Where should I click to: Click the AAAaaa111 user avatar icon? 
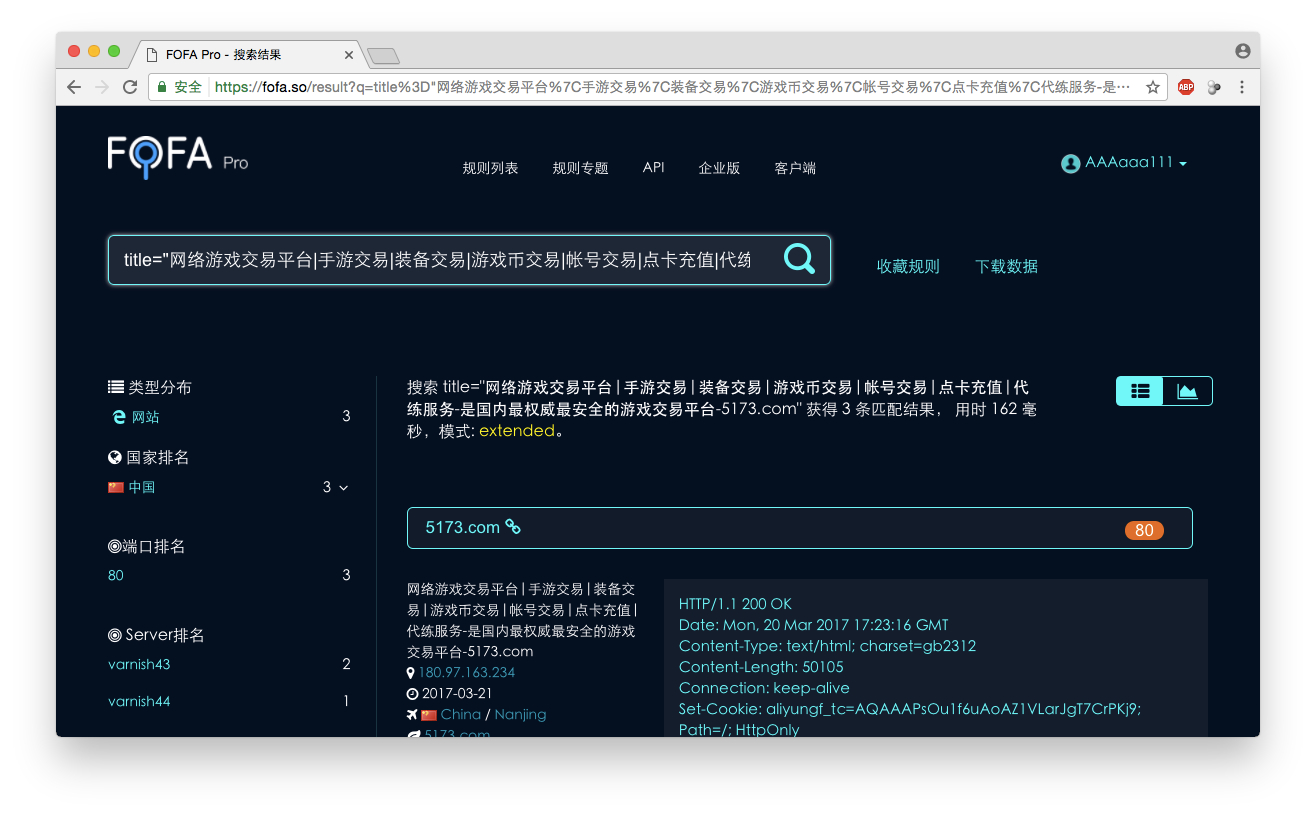tap(1070, 163)
